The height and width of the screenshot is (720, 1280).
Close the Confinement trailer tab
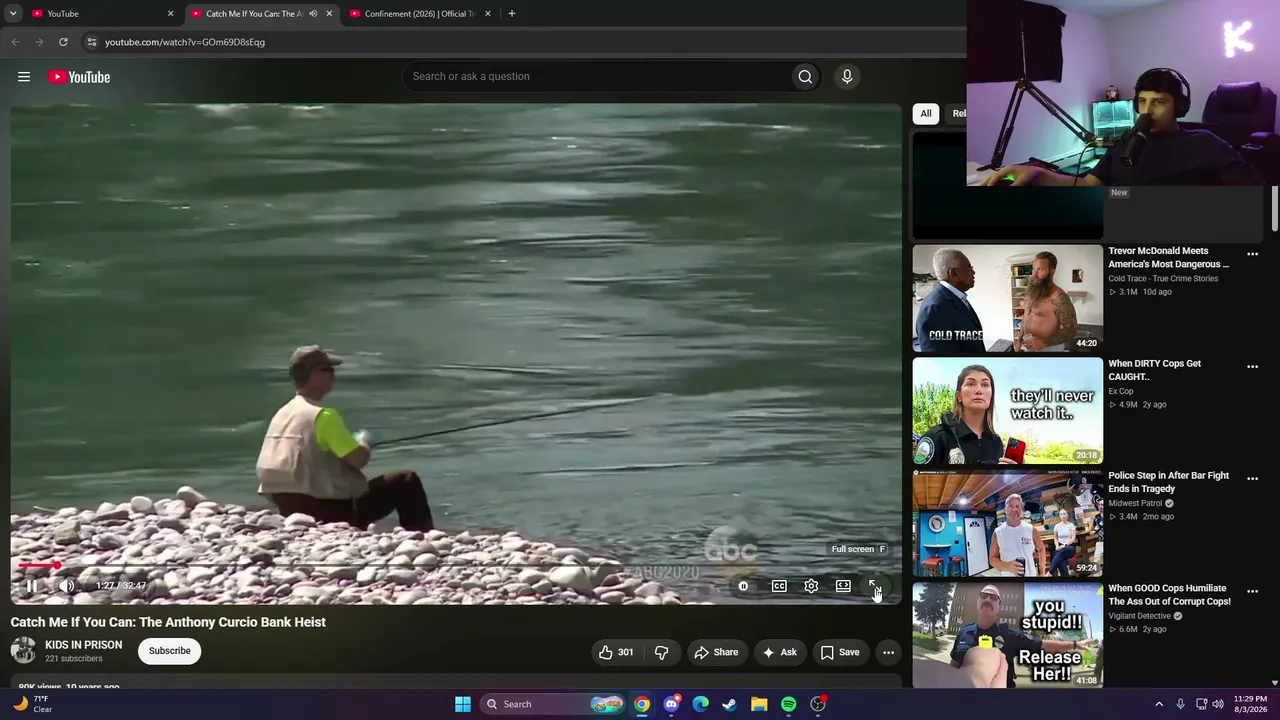[x=488, y=14]
